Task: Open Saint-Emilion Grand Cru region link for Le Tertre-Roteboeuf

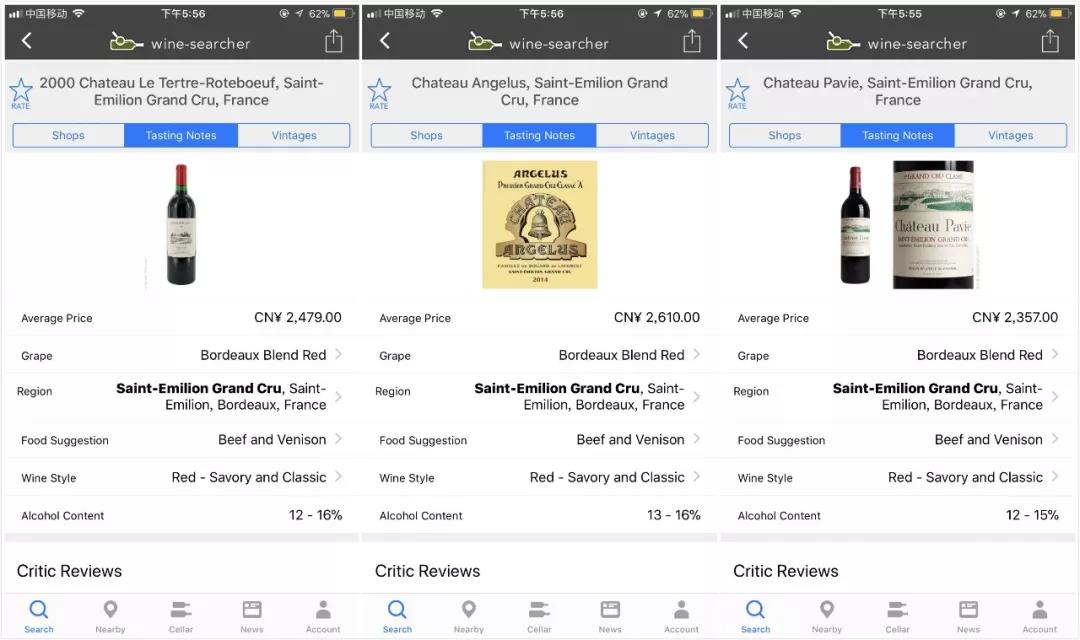Action: (199, 388)
